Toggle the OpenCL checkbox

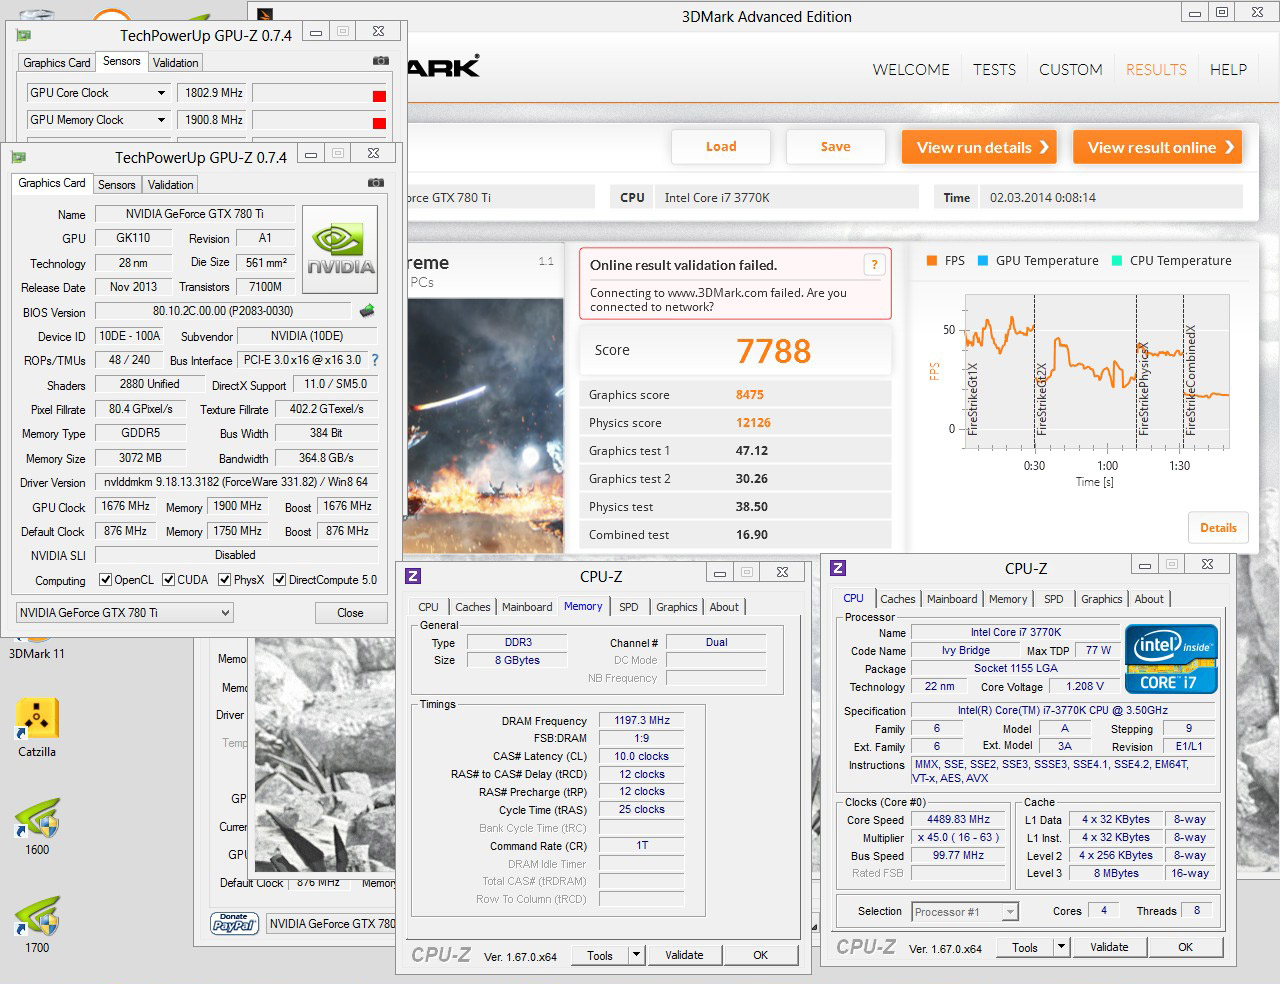105,580
